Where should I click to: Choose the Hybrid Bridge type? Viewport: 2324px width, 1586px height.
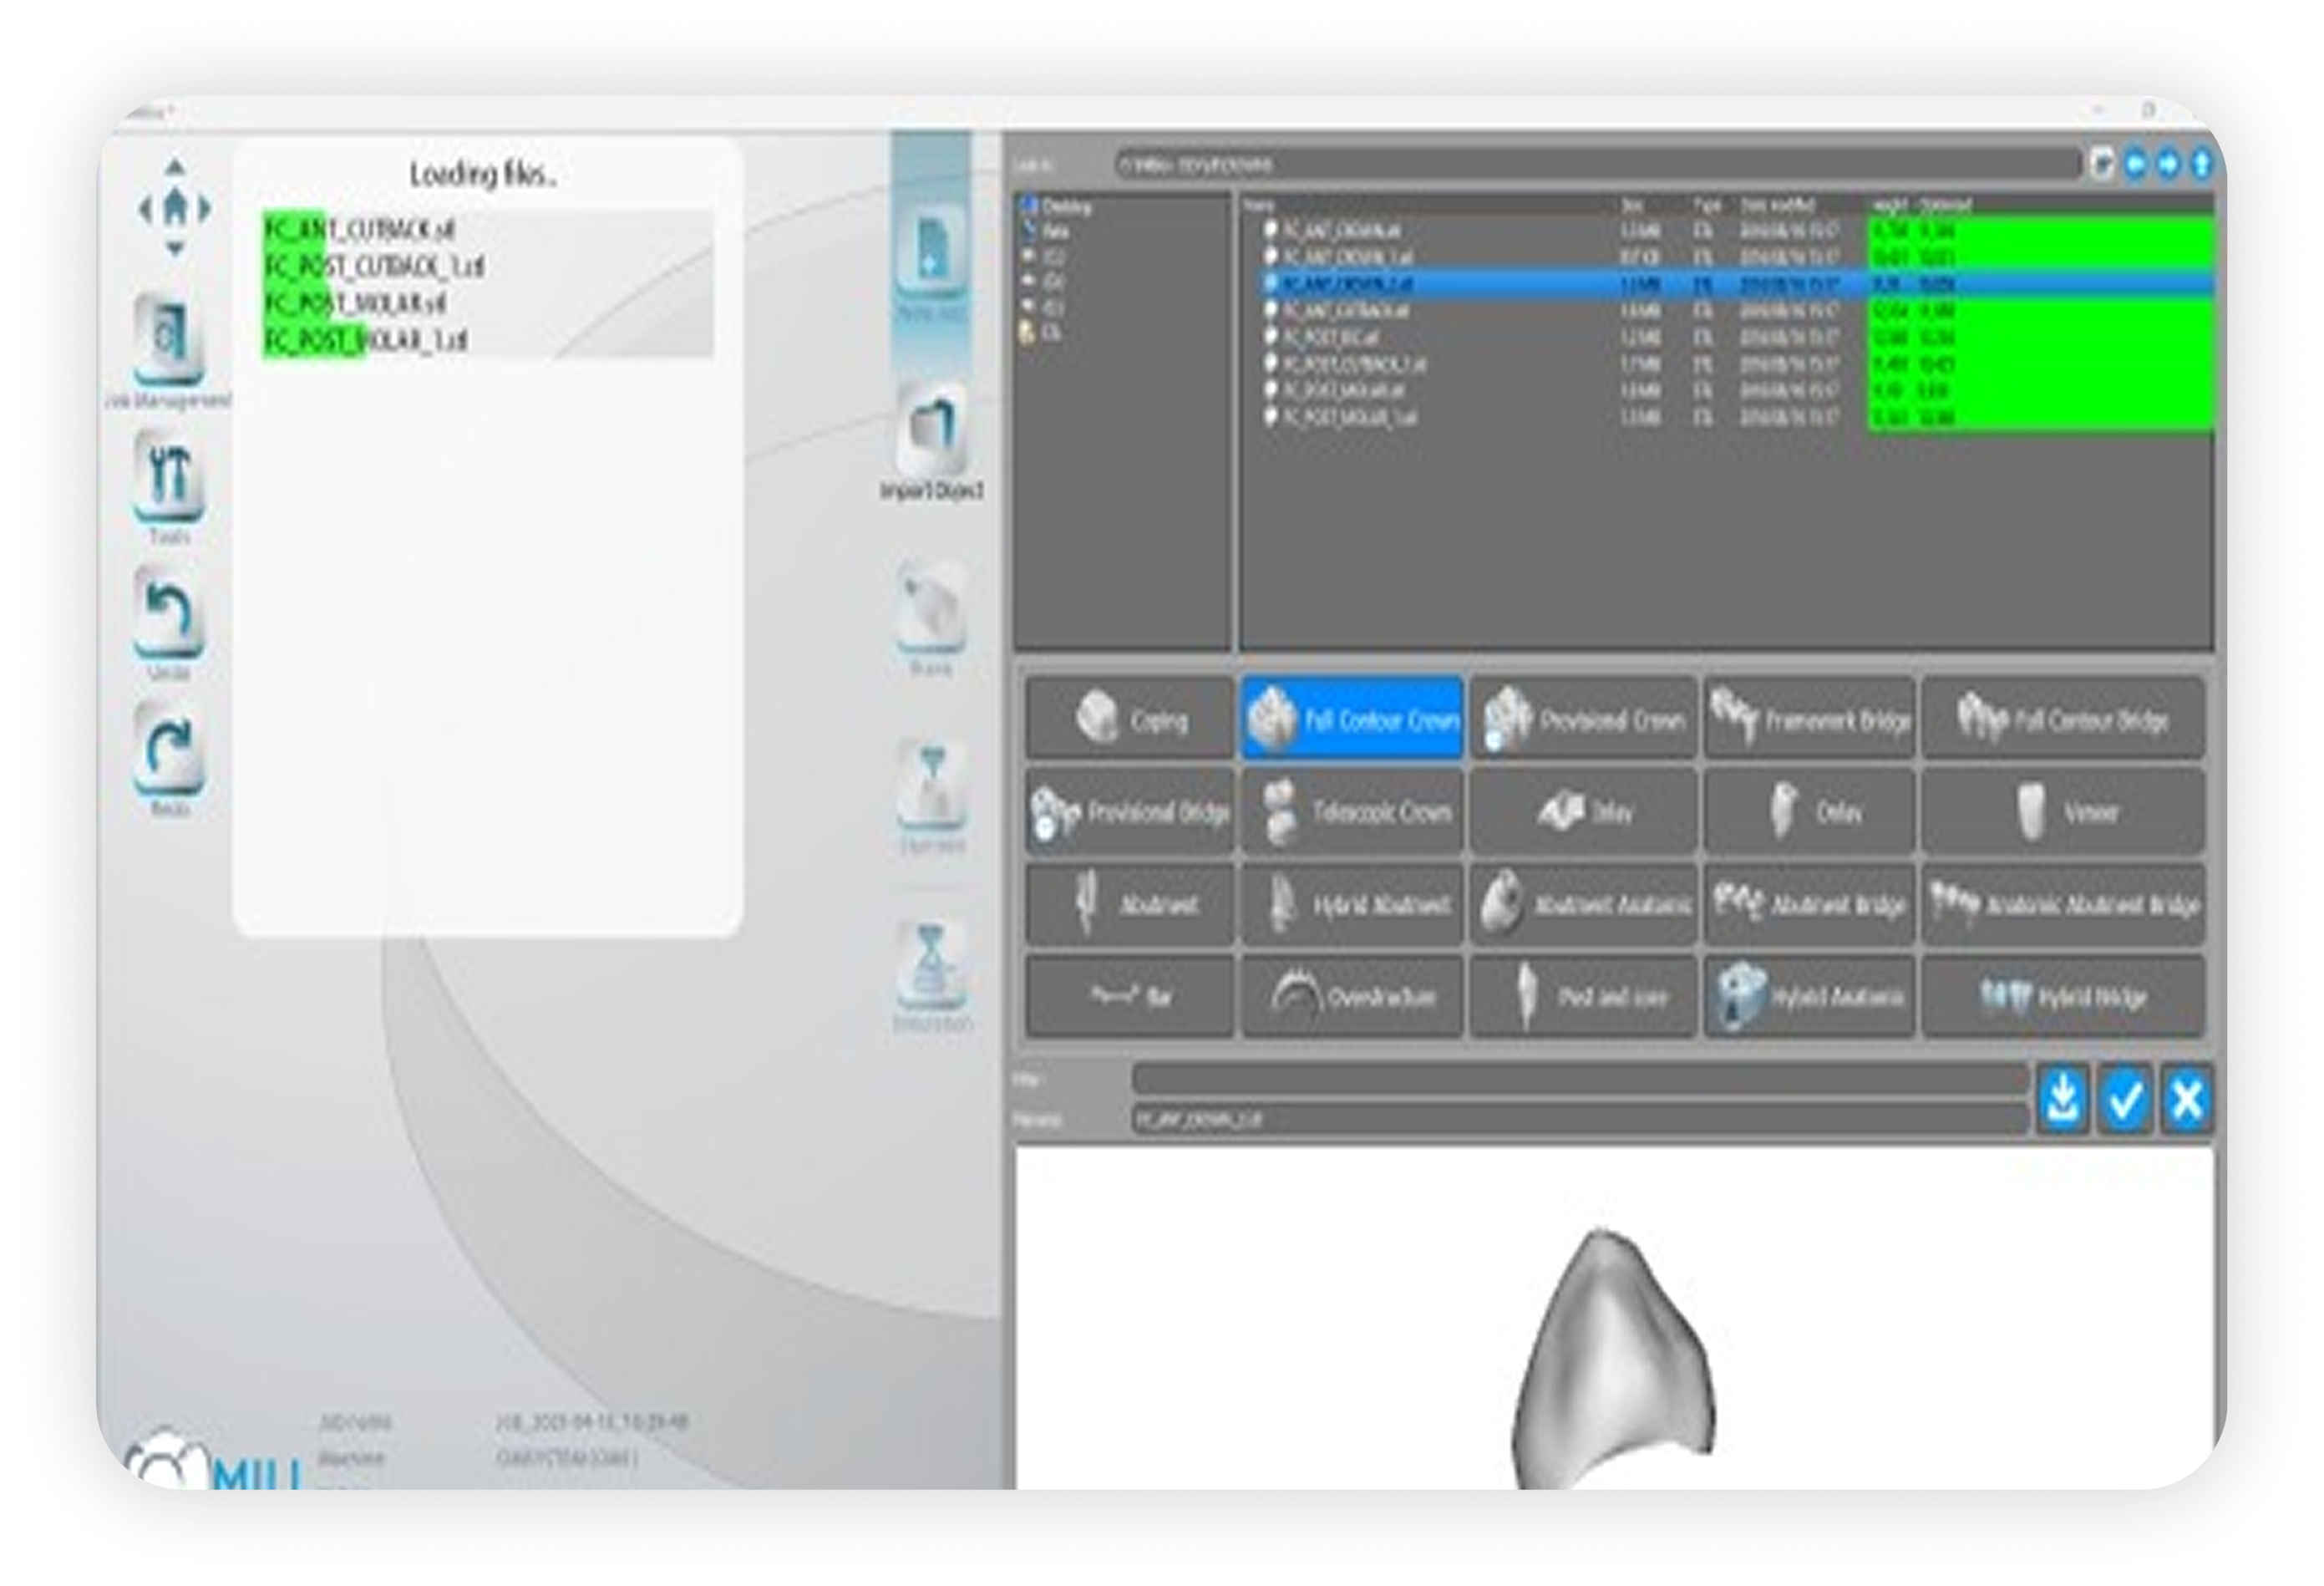click(x=2062, y=996)
